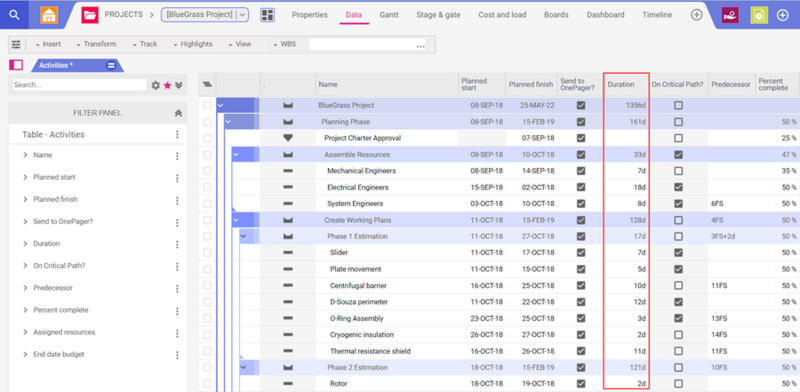Open the Track menu button
Screen dimensions: 800x392
click(144, 44)
